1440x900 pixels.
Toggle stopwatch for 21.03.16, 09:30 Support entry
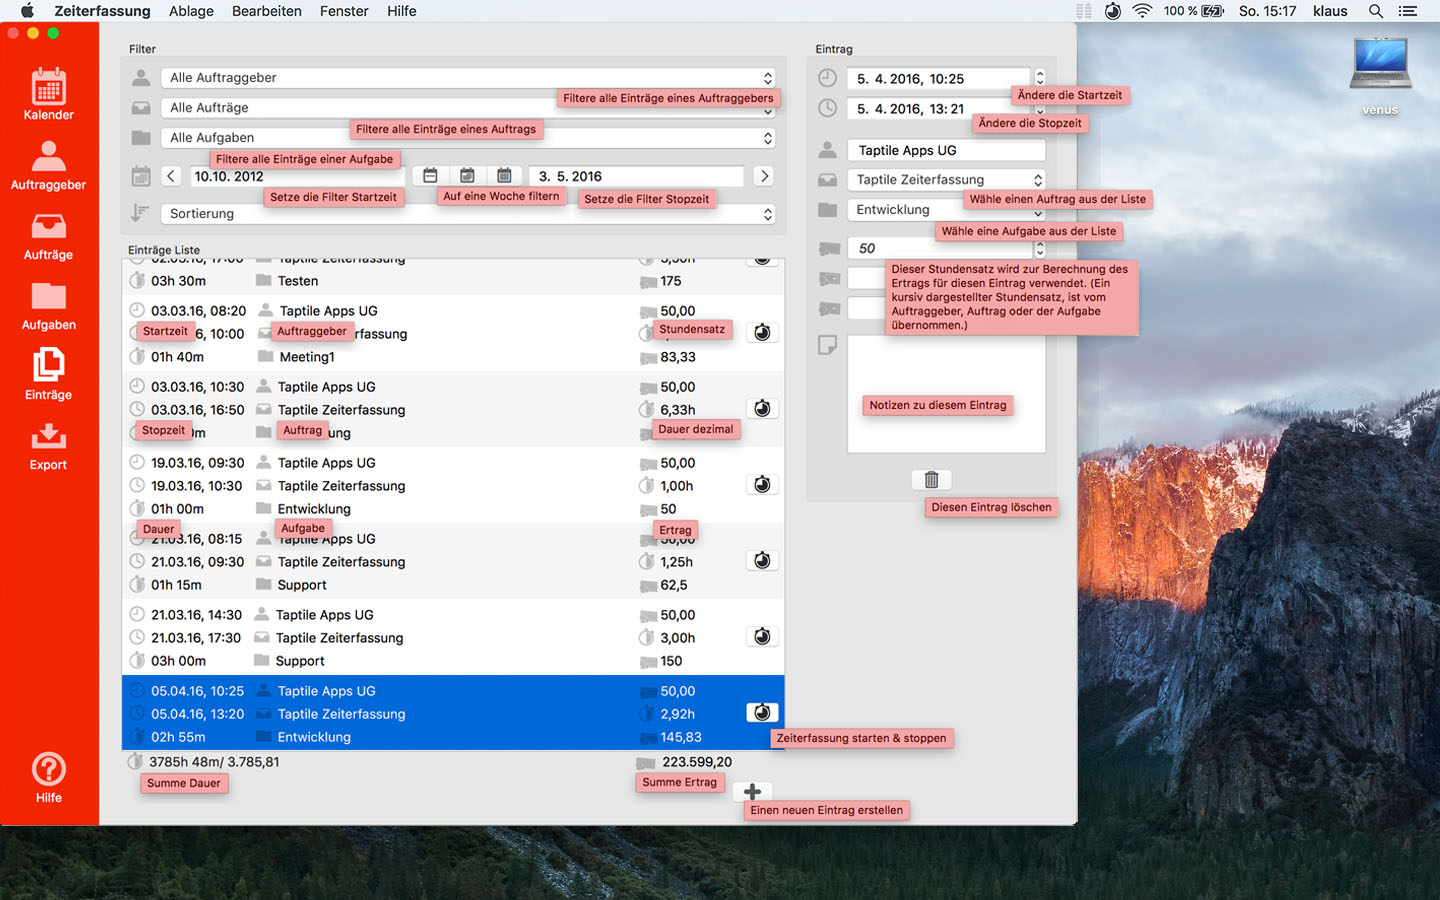(762, 561)
